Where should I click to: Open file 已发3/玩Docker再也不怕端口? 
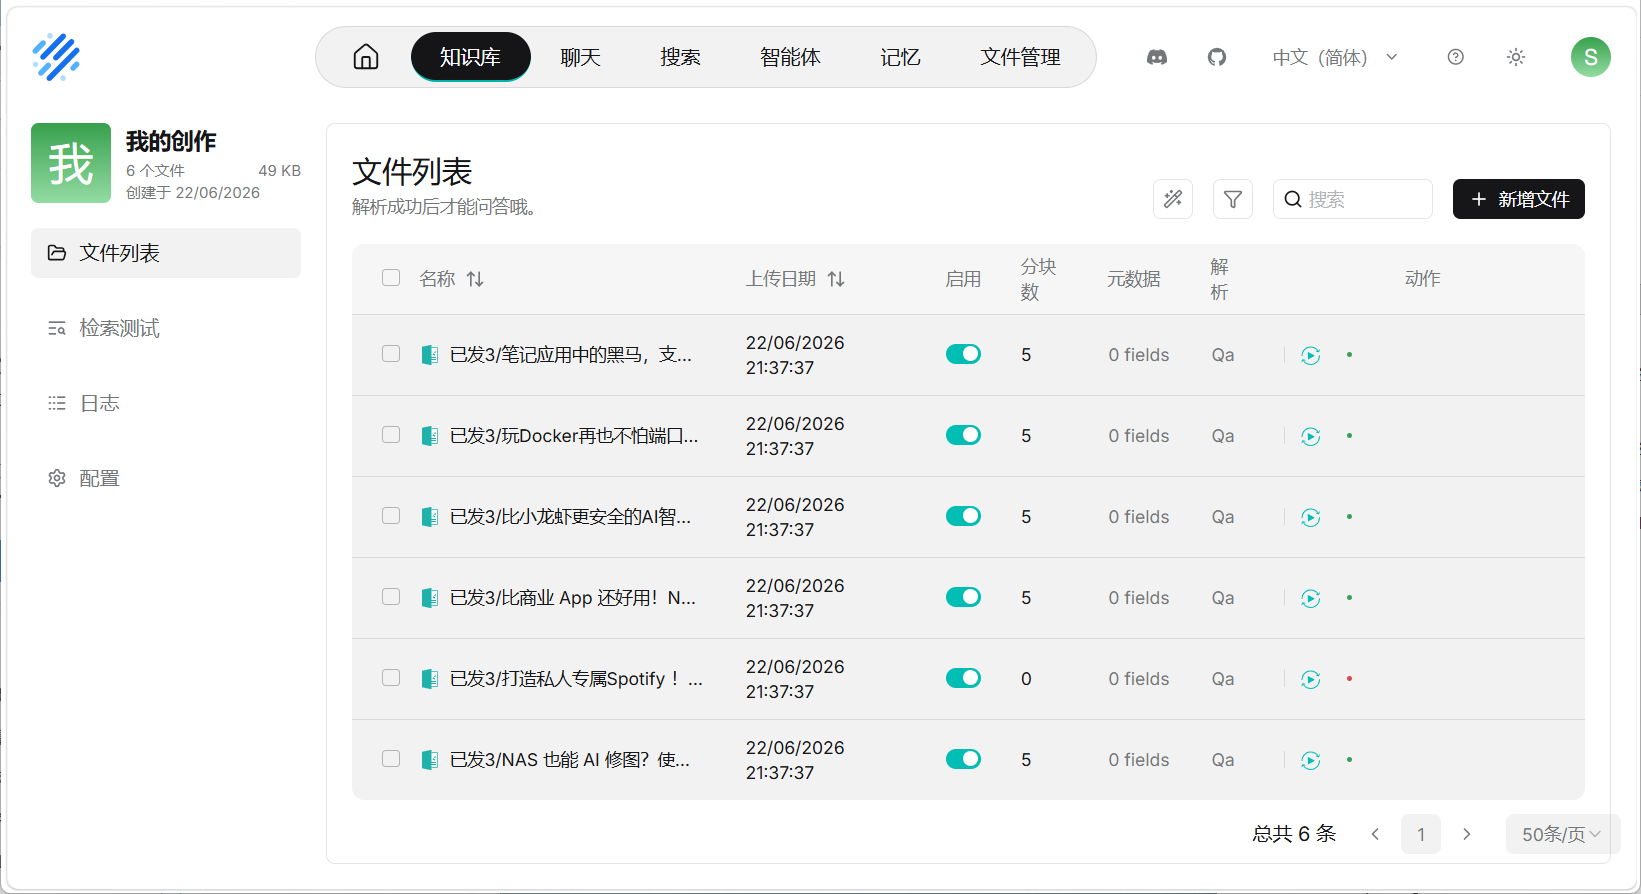coord(574,436)
